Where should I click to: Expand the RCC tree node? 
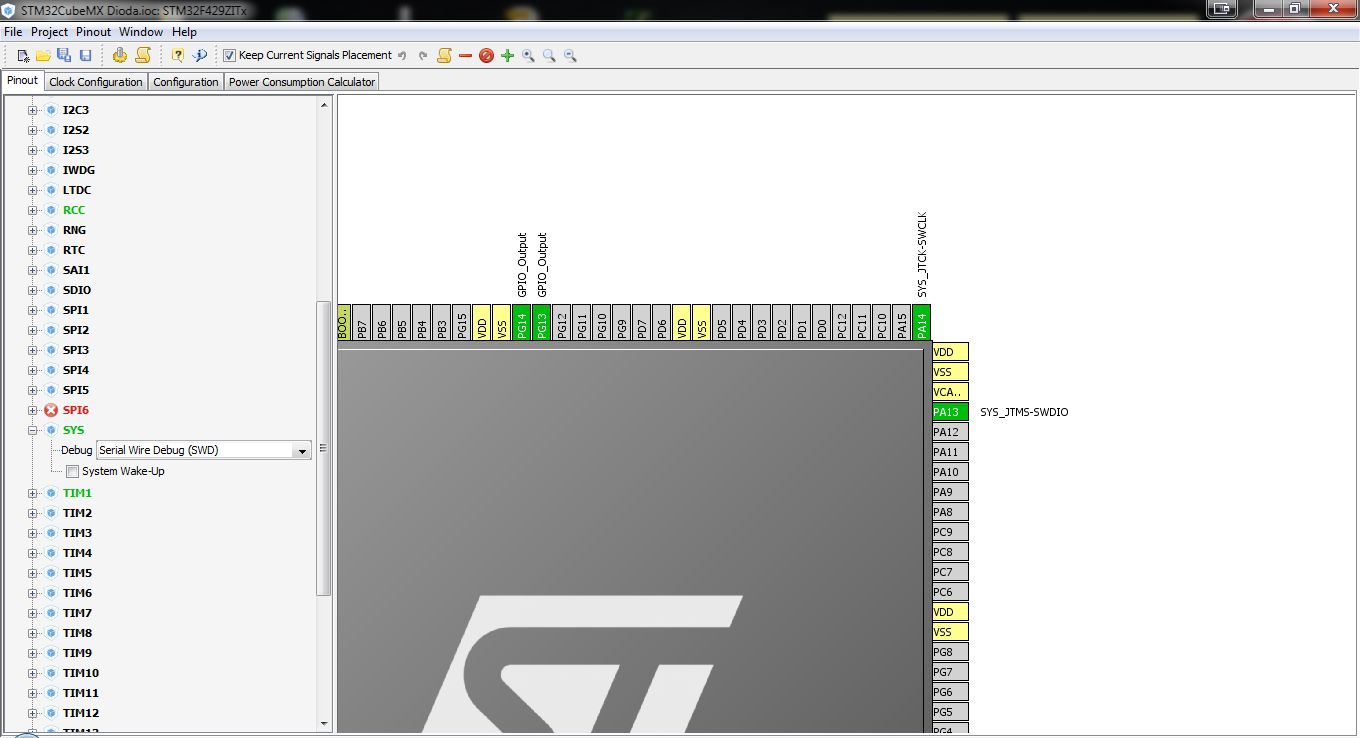(32, 210)
